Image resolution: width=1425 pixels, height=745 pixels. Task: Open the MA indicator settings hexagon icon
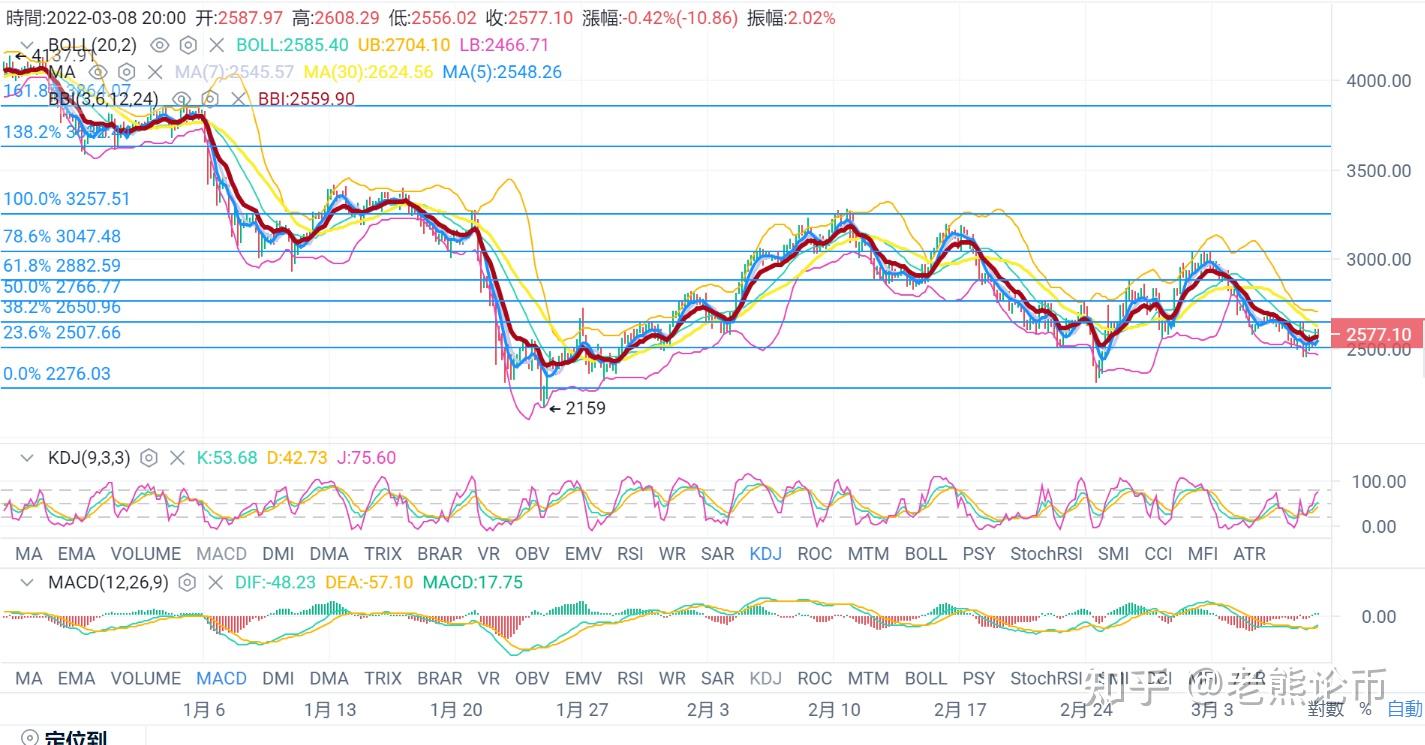(126, 72)
